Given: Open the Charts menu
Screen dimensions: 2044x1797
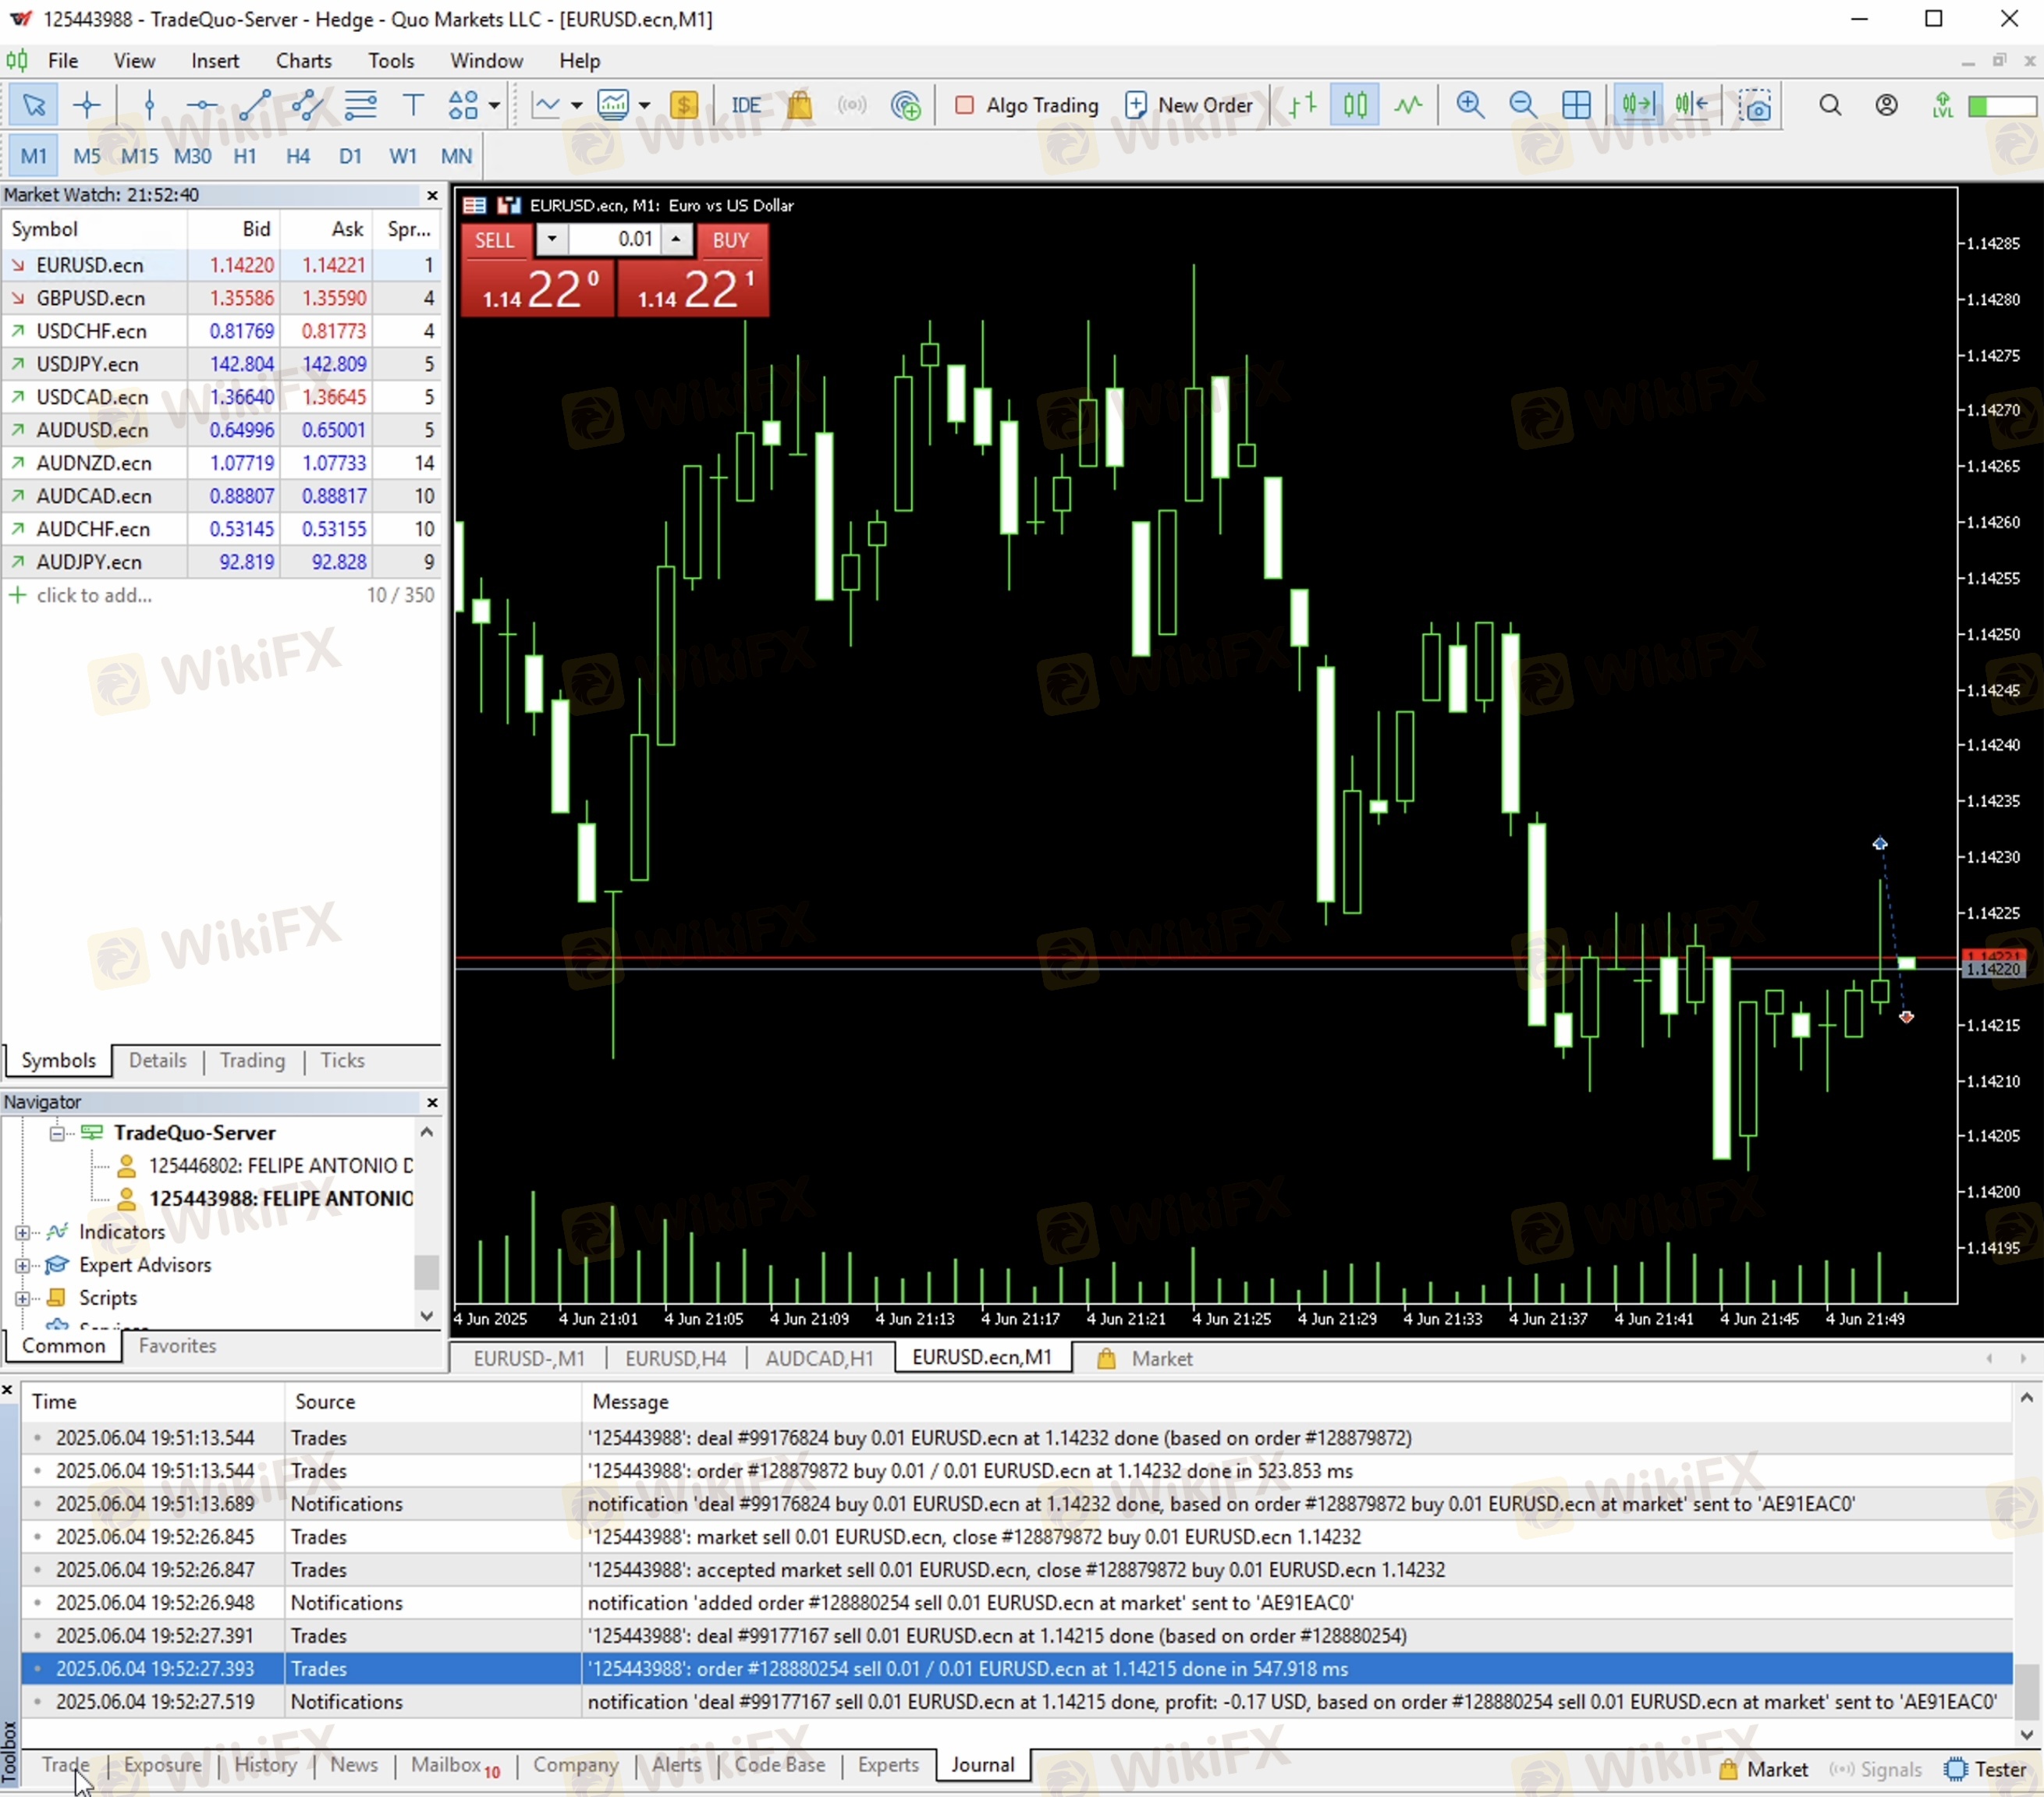Looking at the screenshot, I should point(303,61).
